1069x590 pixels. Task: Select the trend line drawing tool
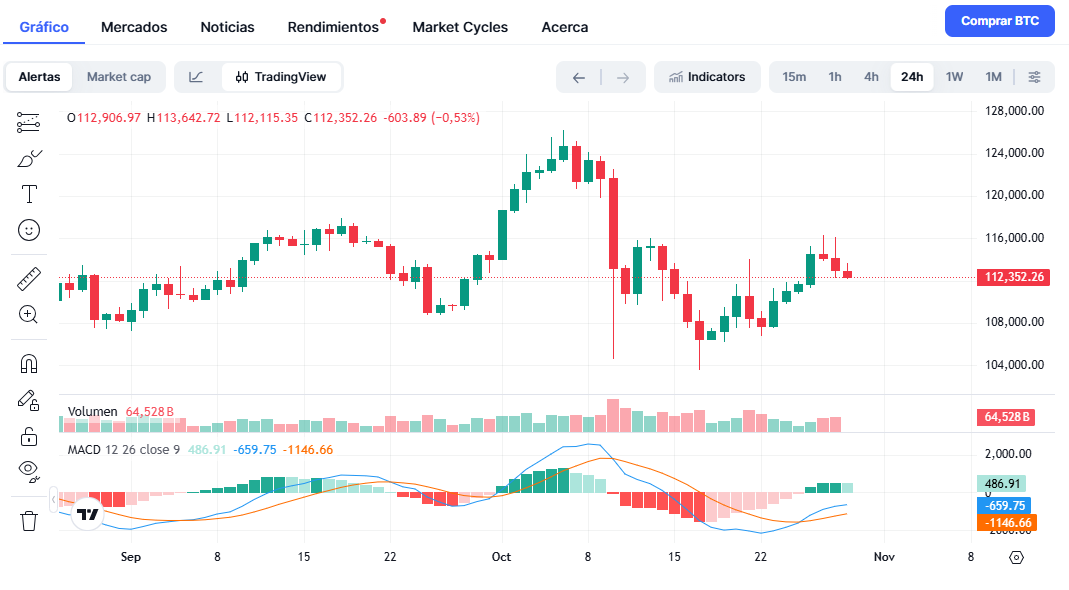point(29,123)
